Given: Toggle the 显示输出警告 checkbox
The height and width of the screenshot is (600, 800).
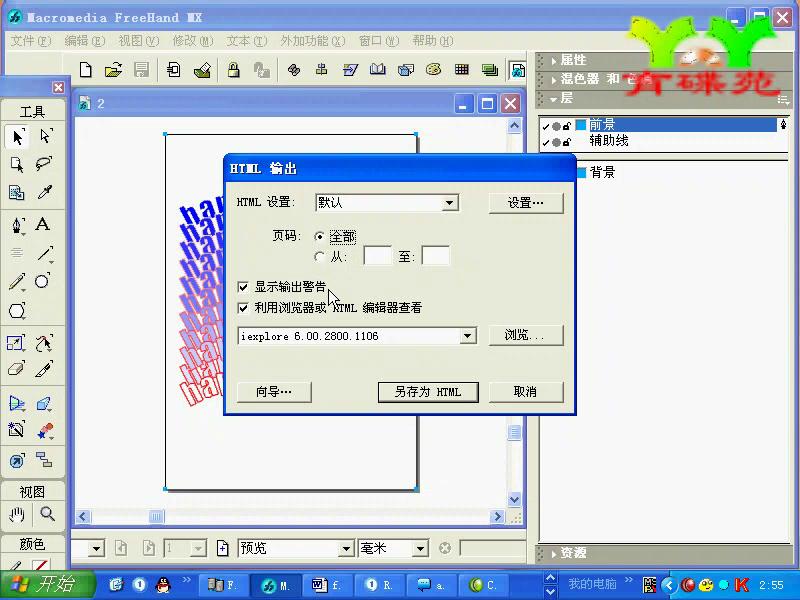Looking at the screenshot, I should (x=243, y=287).
